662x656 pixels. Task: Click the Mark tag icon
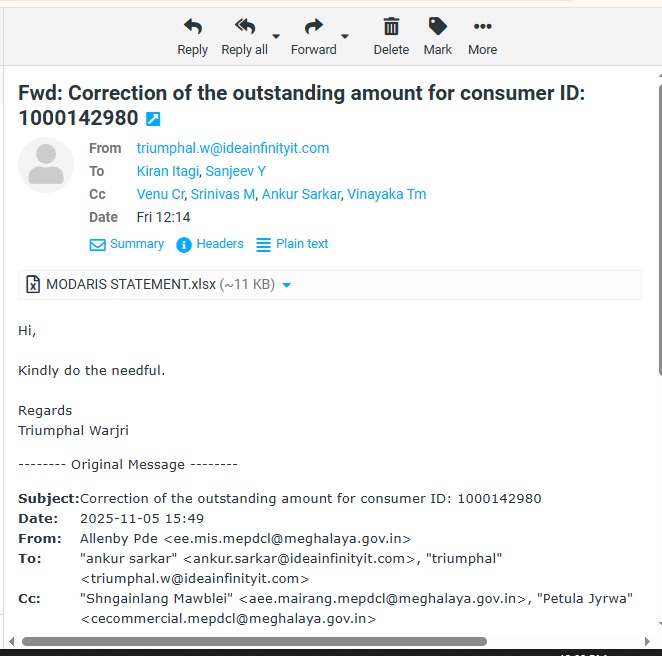tap(437, 27)
